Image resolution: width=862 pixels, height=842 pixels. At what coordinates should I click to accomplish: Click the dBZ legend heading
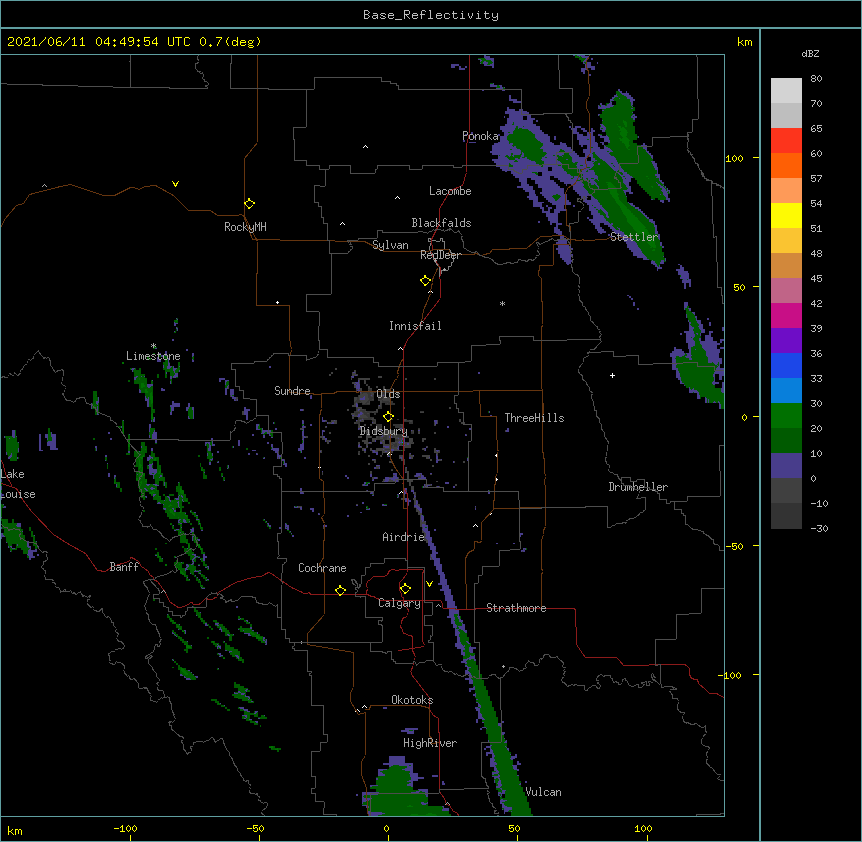(x=810, y=53)
